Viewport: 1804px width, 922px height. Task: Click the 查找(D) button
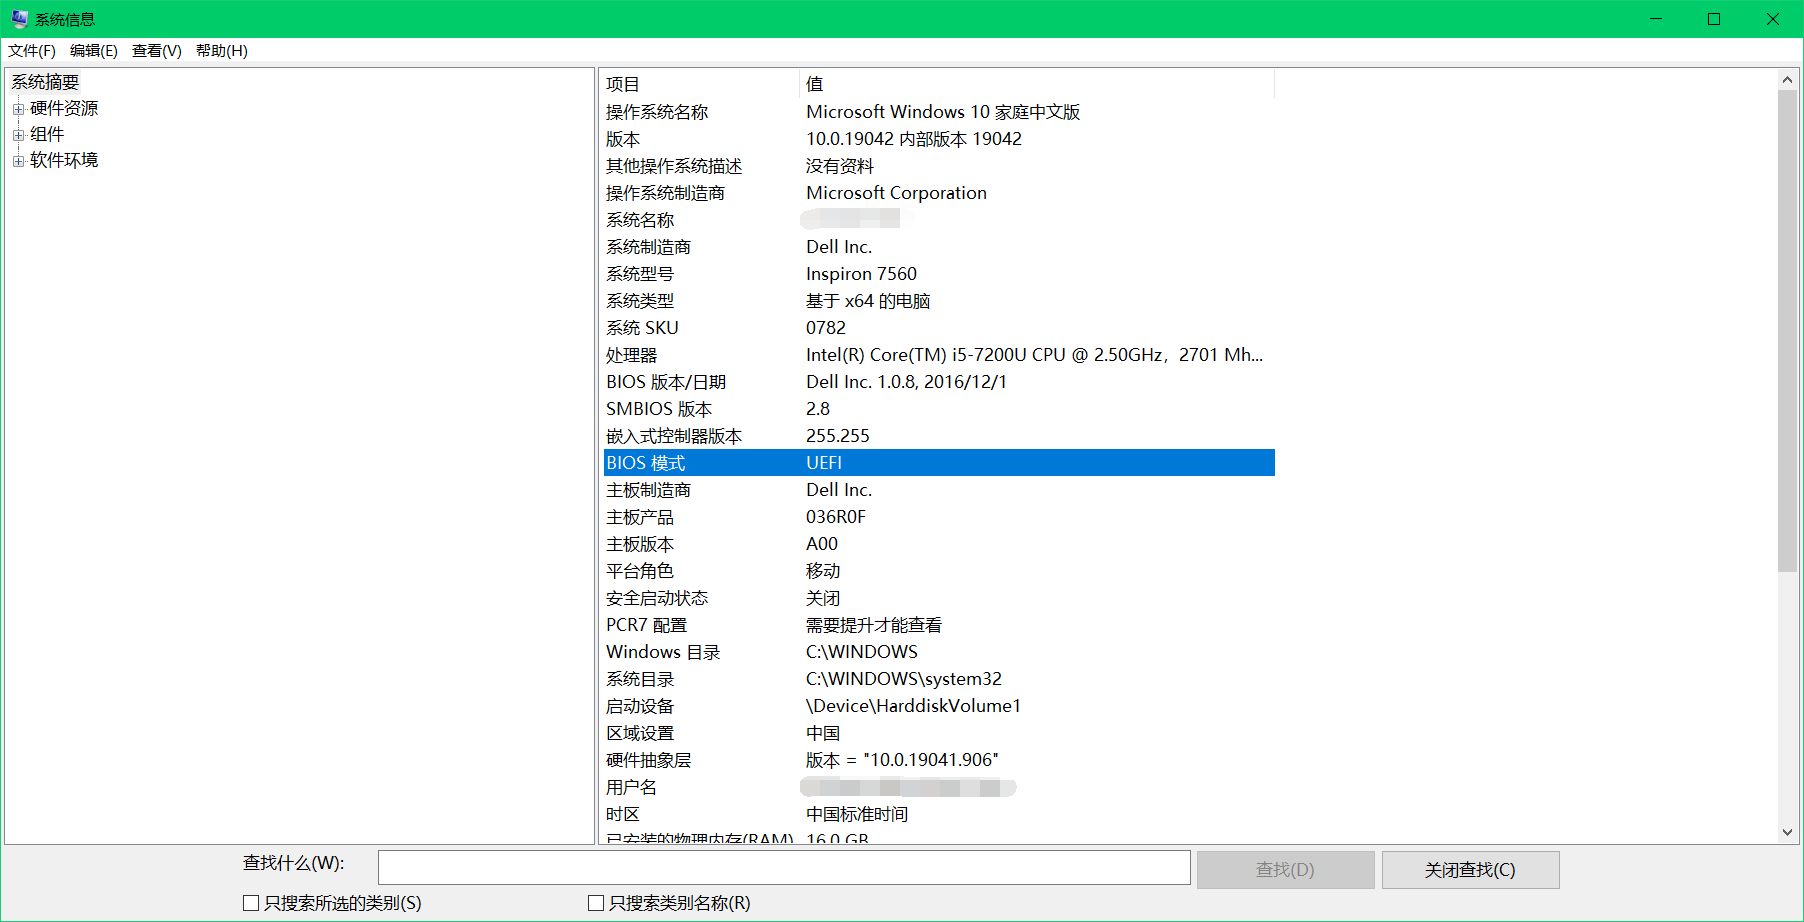1284,869
